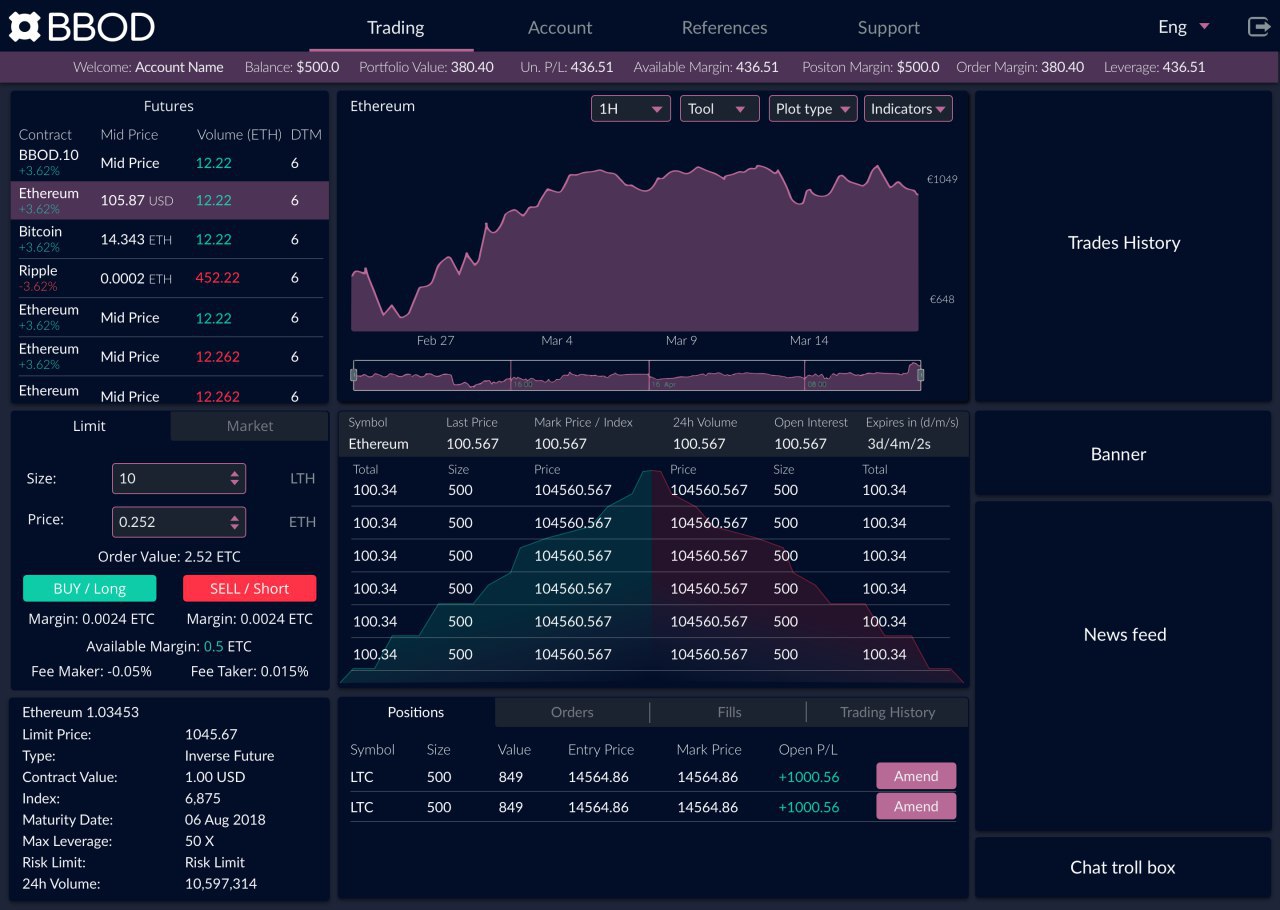Click the Un. P/L value in the header
This screenshot has height=910, width=1280.
[x=592, y=67]
